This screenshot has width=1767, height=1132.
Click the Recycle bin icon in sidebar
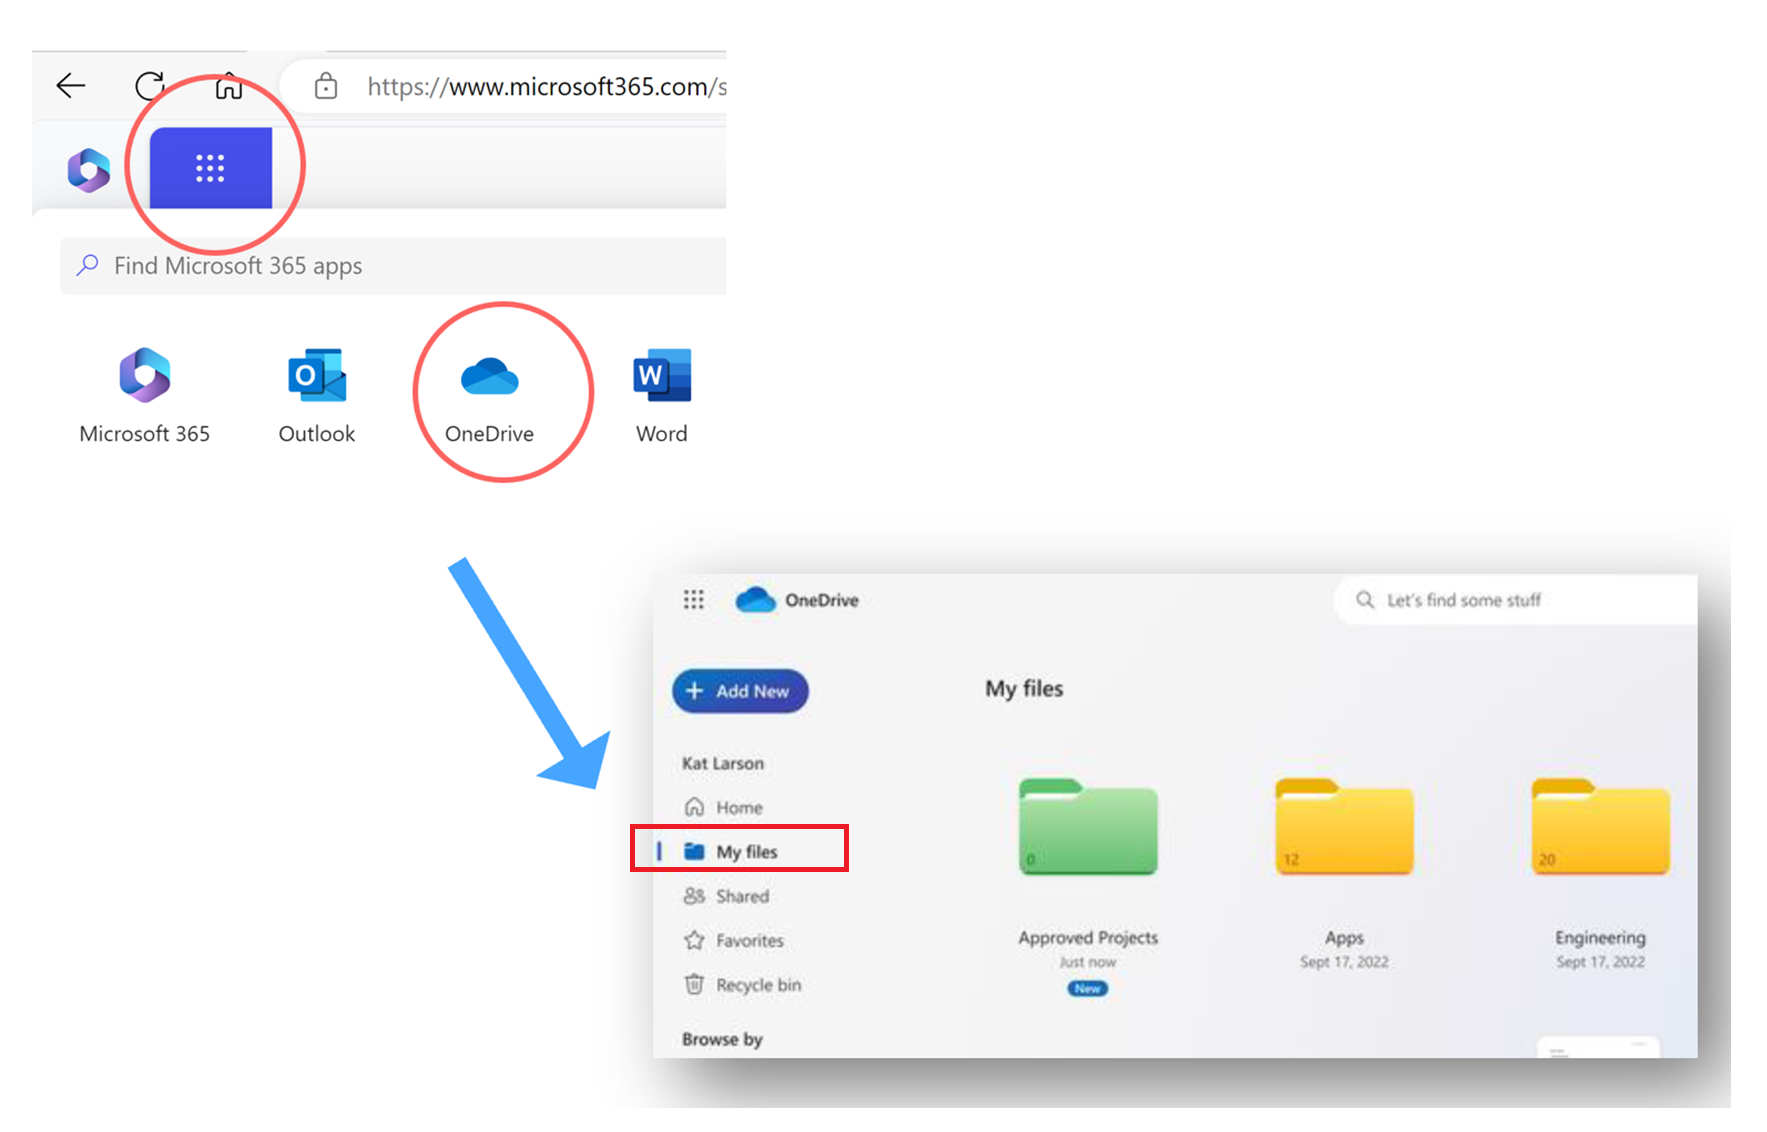pyautogui.click(x=694, y=985)
